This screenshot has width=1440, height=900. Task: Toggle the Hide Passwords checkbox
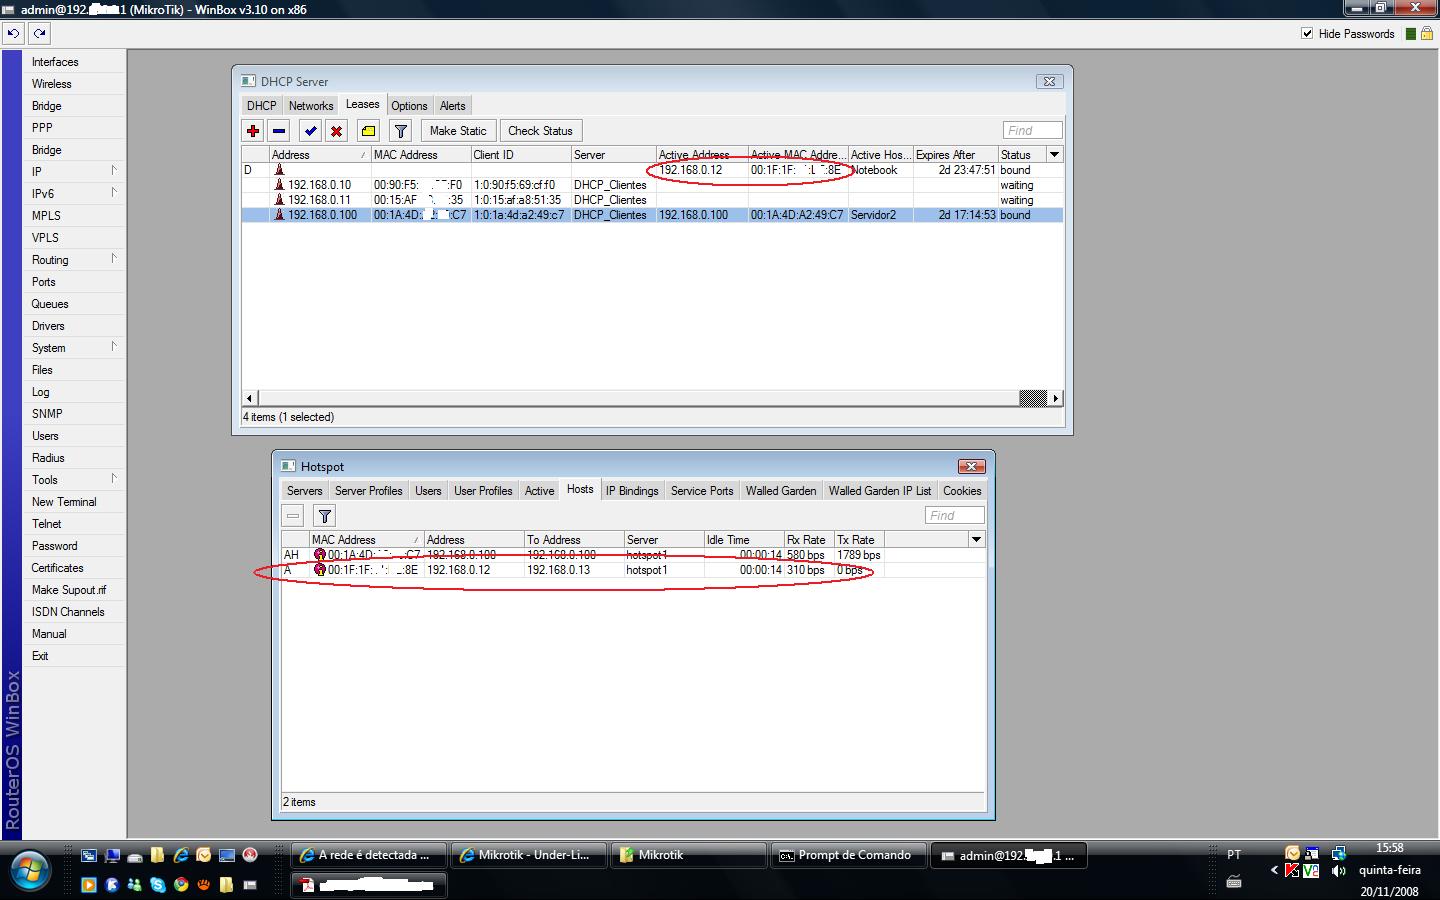(1307, 33)
